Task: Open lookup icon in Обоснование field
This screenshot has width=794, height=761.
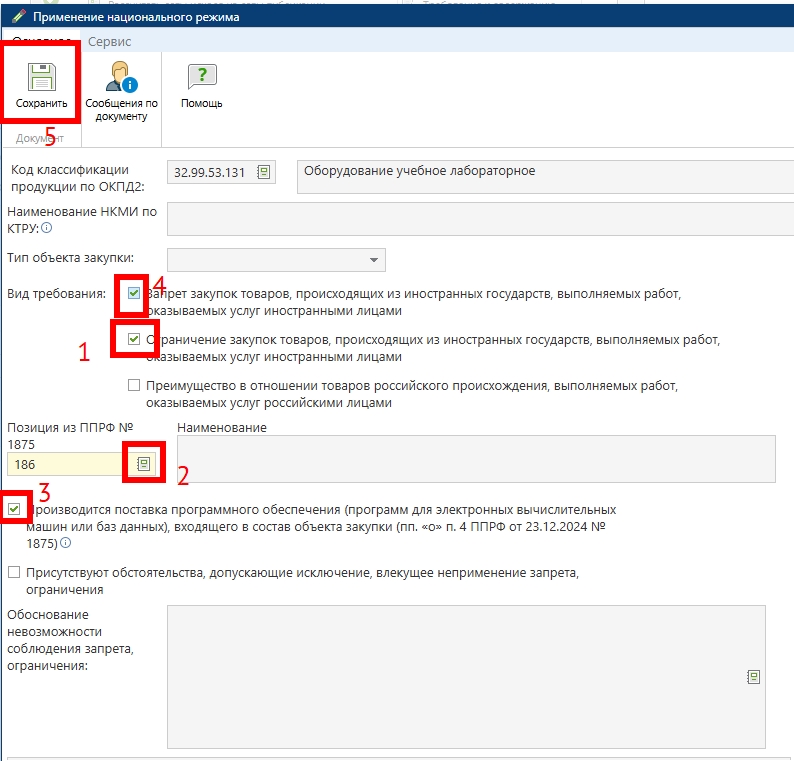Action: click(753, 677)
